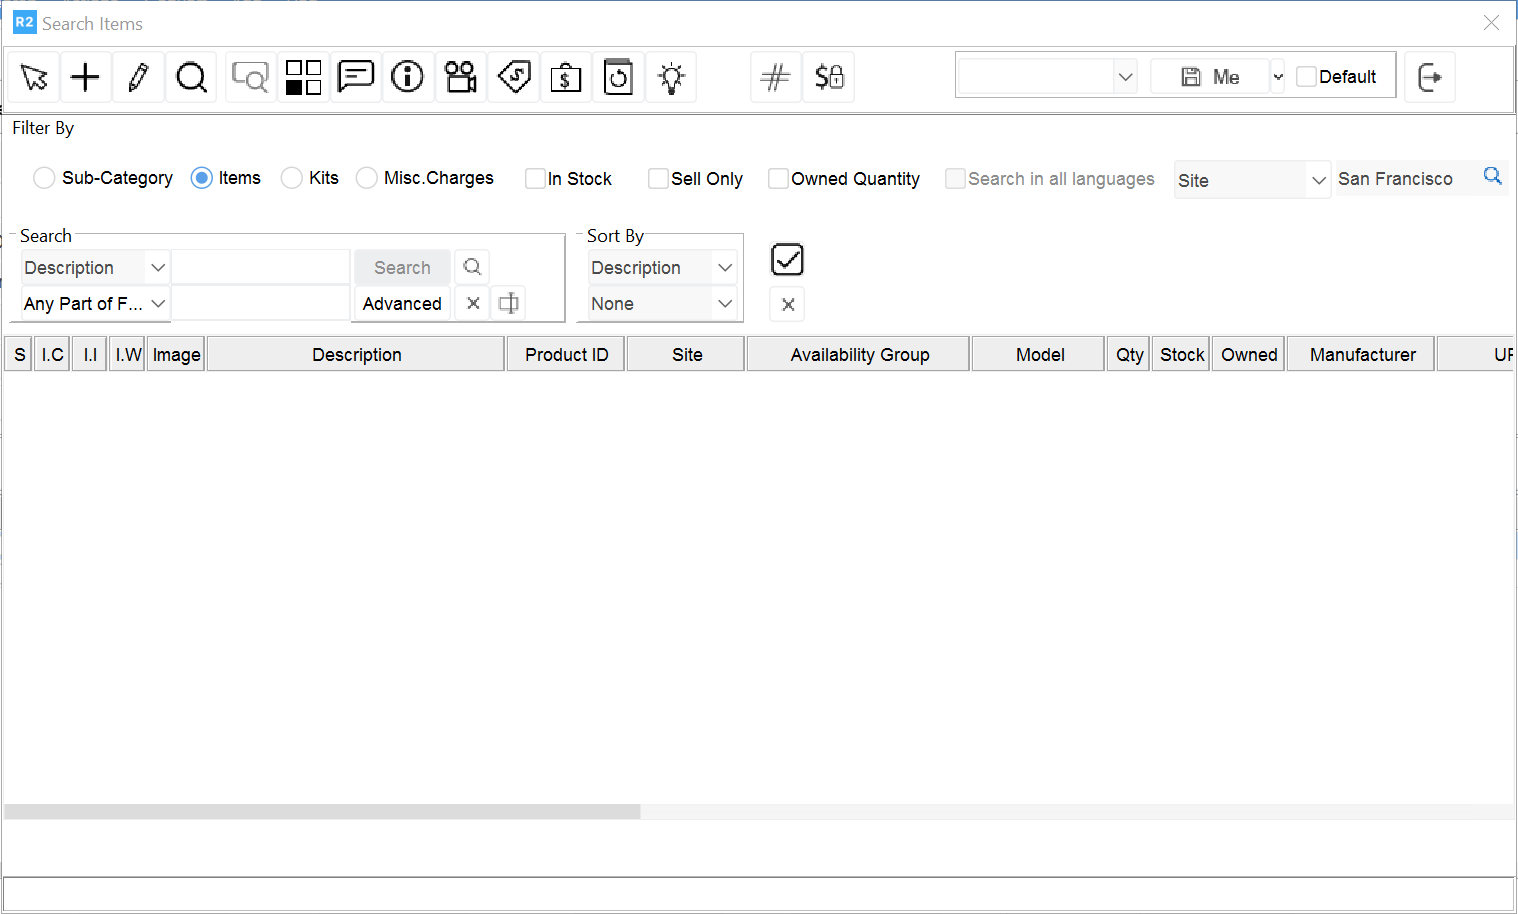This screenshot has width=1518, height=914.
Task: Click the pencil edit icon
Action: [138, 77]
